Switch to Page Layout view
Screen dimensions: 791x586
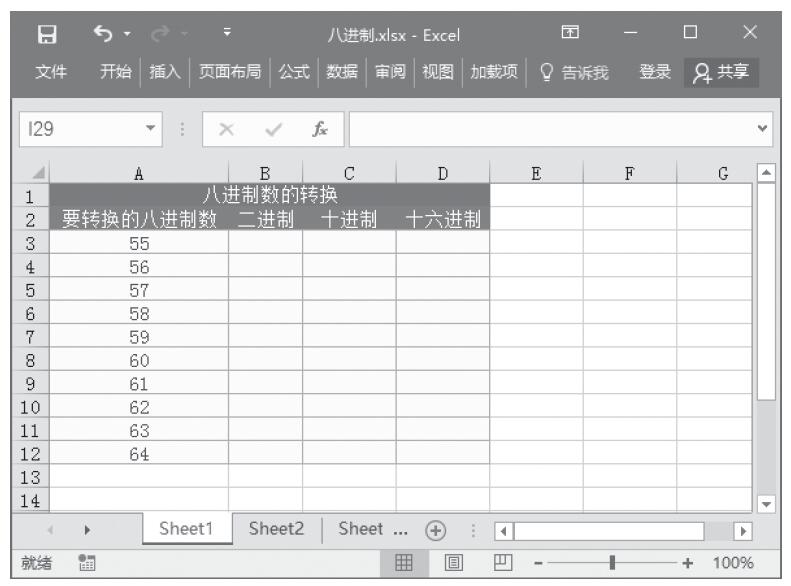coord(451,563)
